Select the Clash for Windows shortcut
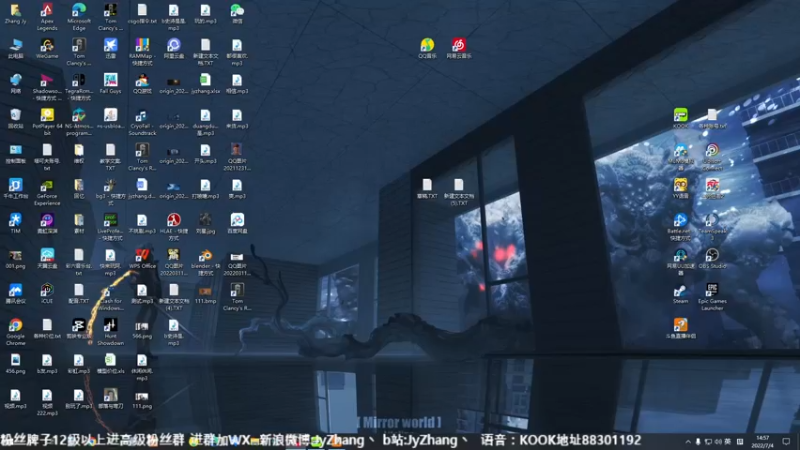 tap(110, 297)
